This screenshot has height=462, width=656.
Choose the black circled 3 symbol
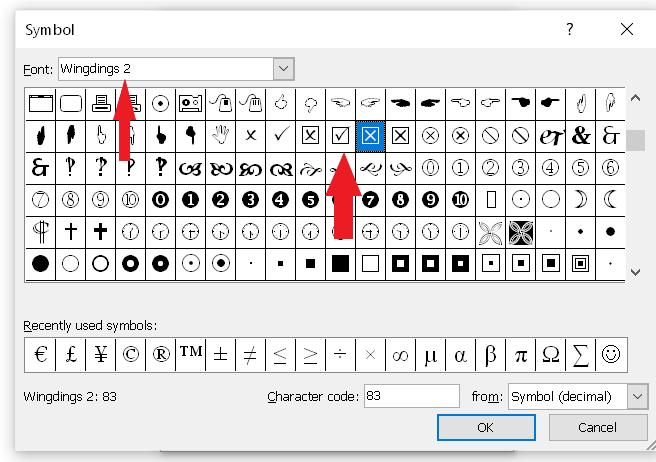pyautogui.click(x=251, y=200)
